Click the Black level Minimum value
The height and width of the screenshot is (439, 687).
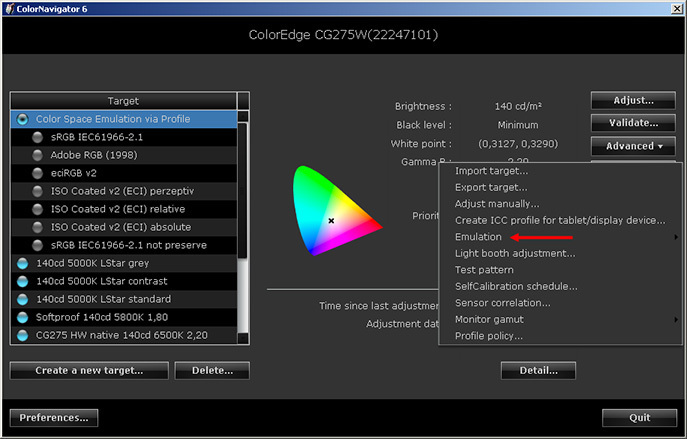point(517,125)
